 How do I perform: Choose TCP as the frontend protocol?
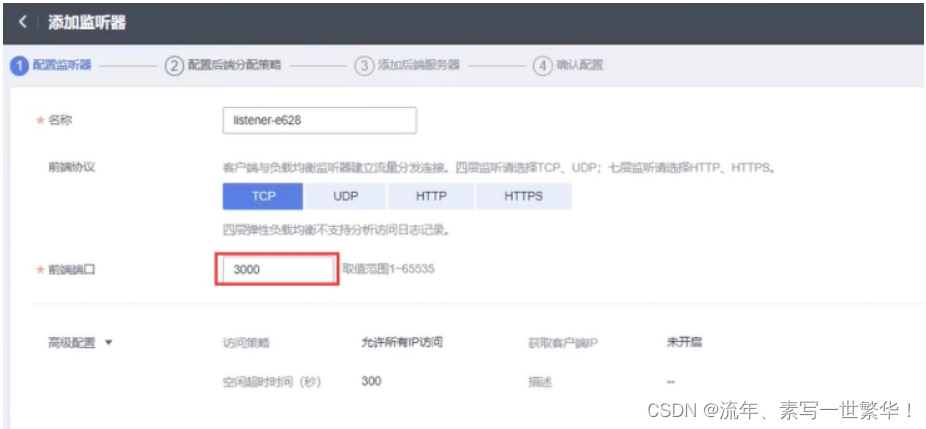[263, 196]
